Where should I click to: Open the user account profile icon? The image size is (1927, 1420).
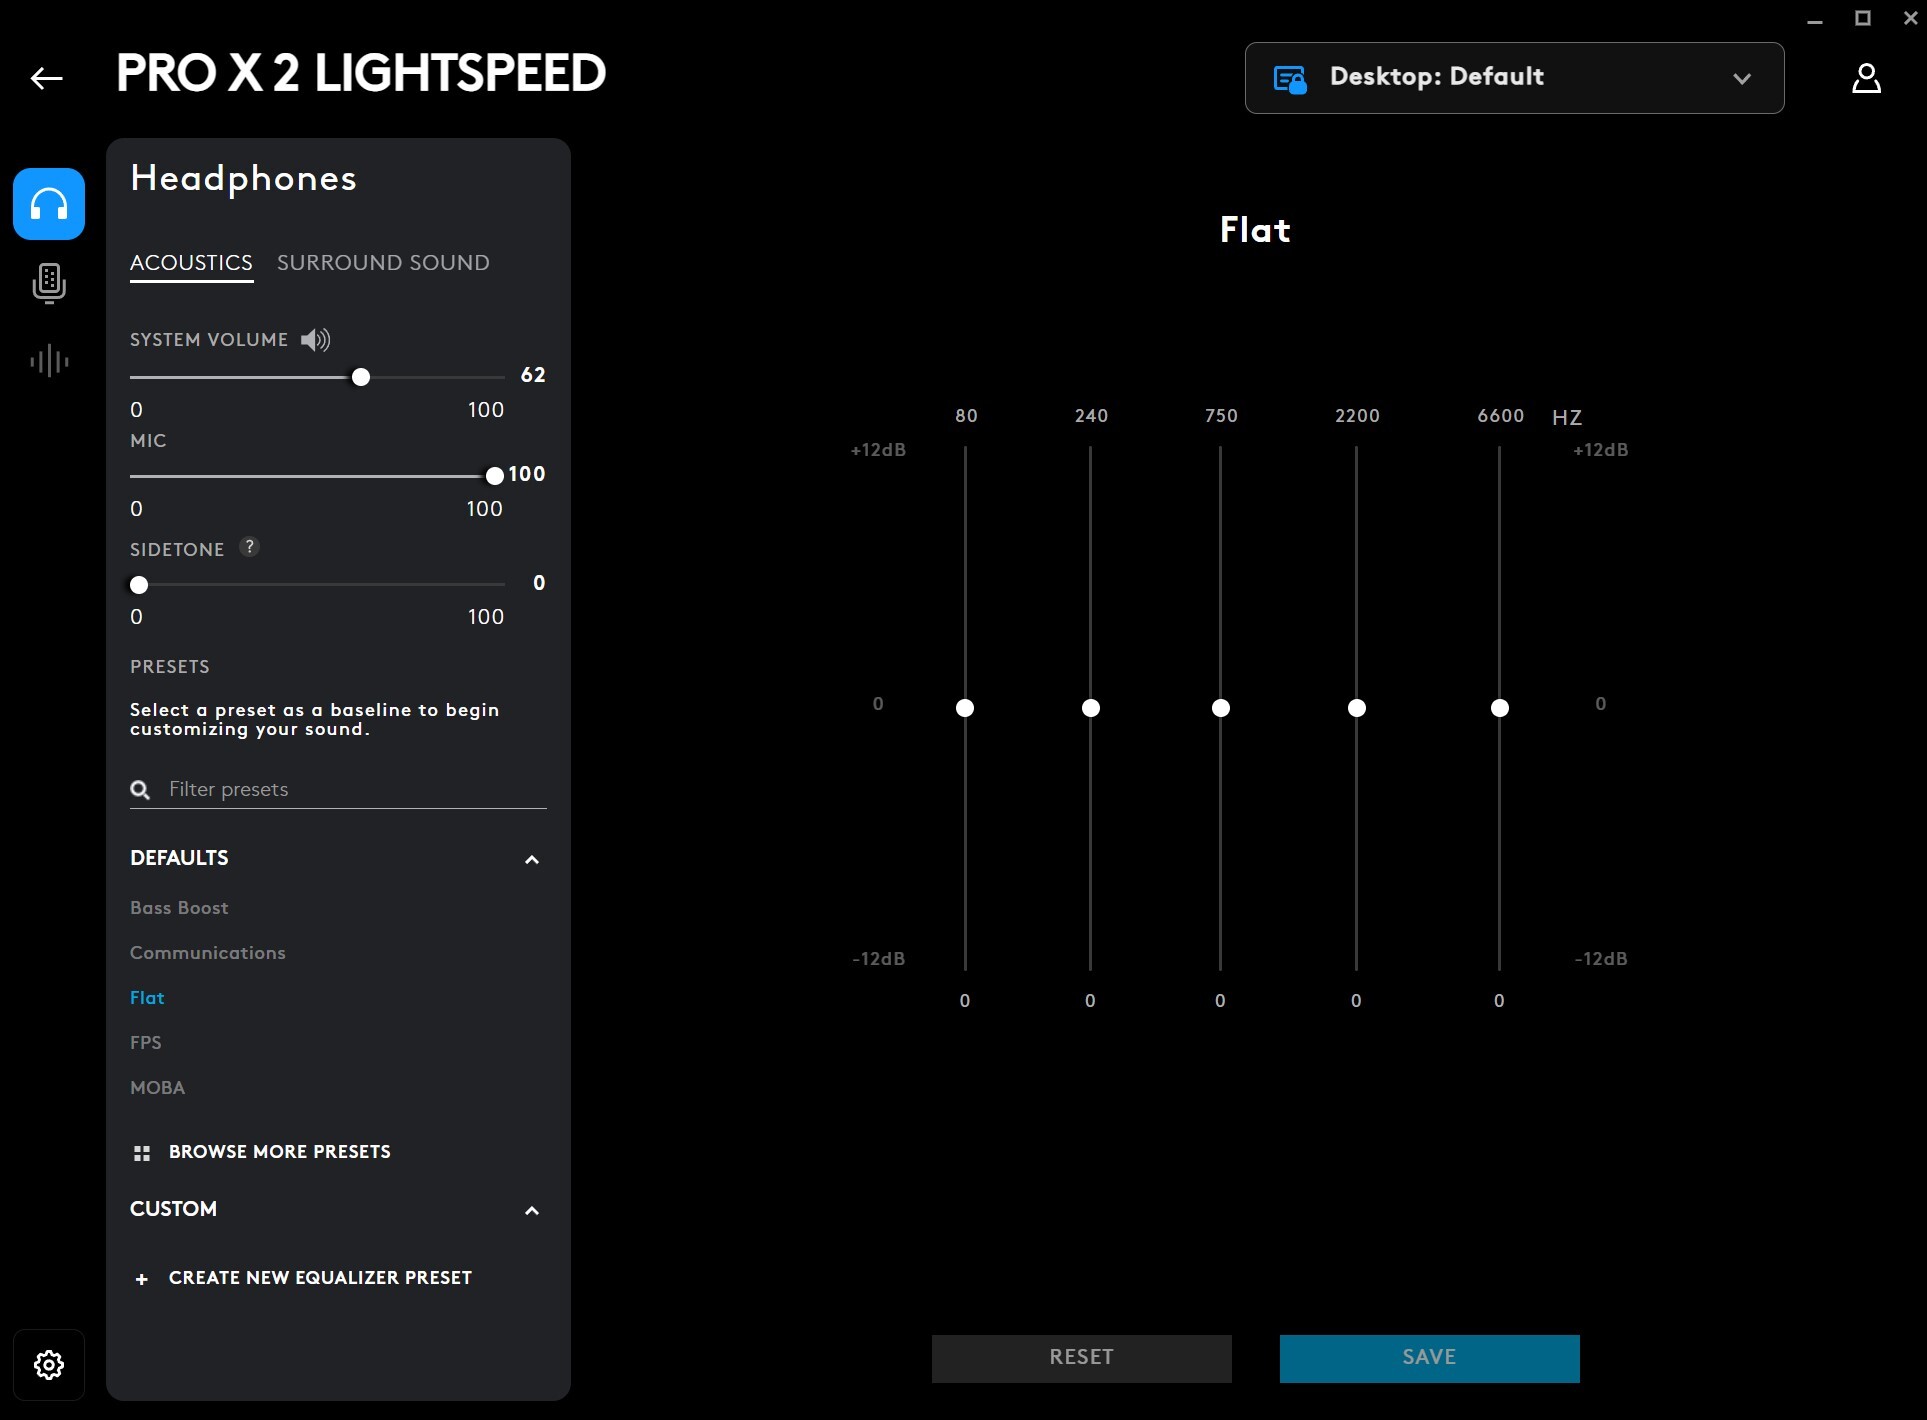tap(1866, 78)
